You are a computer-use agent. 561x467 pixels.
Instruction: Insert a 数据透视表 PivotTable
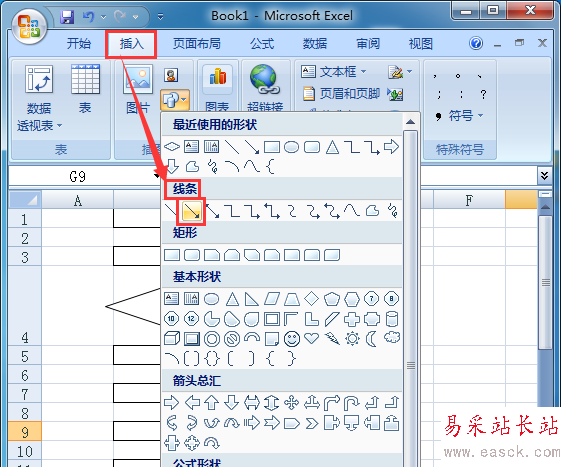pos(39,98)
